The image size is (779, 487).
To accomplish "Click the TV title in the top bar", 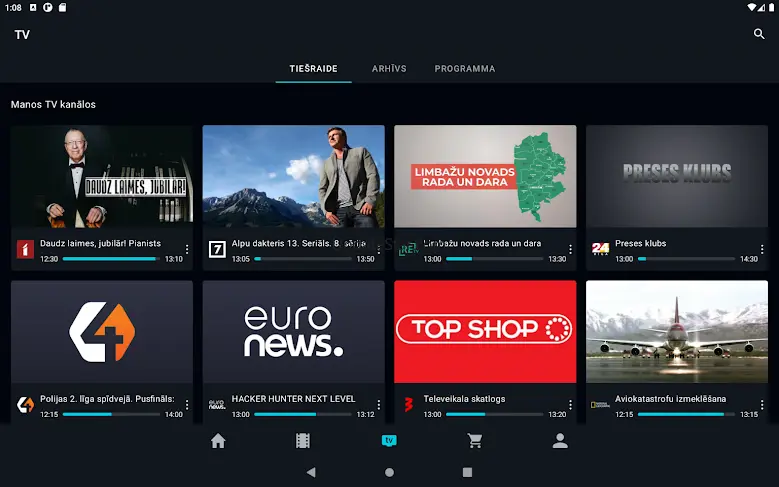I will point(22,35).
